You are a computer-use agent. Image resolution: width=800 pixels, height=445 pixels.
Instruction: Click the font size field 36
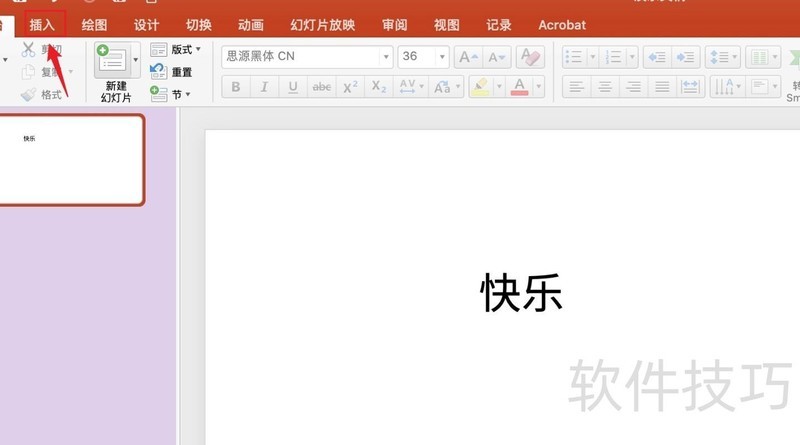(x=417, y=56)
